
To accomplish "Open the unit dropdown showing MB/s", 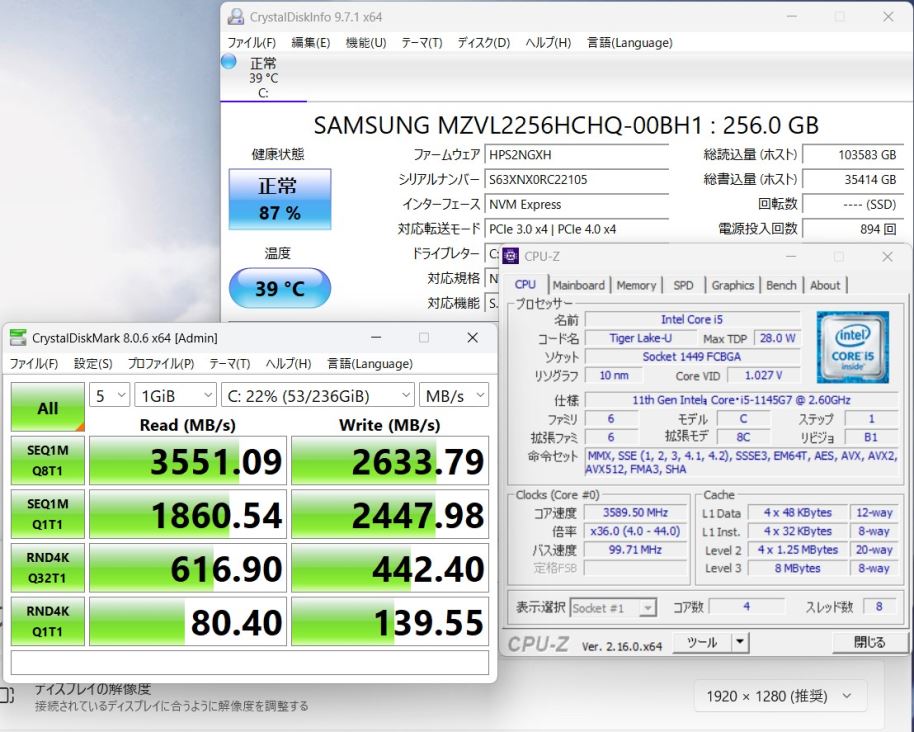I will (454, 396).
